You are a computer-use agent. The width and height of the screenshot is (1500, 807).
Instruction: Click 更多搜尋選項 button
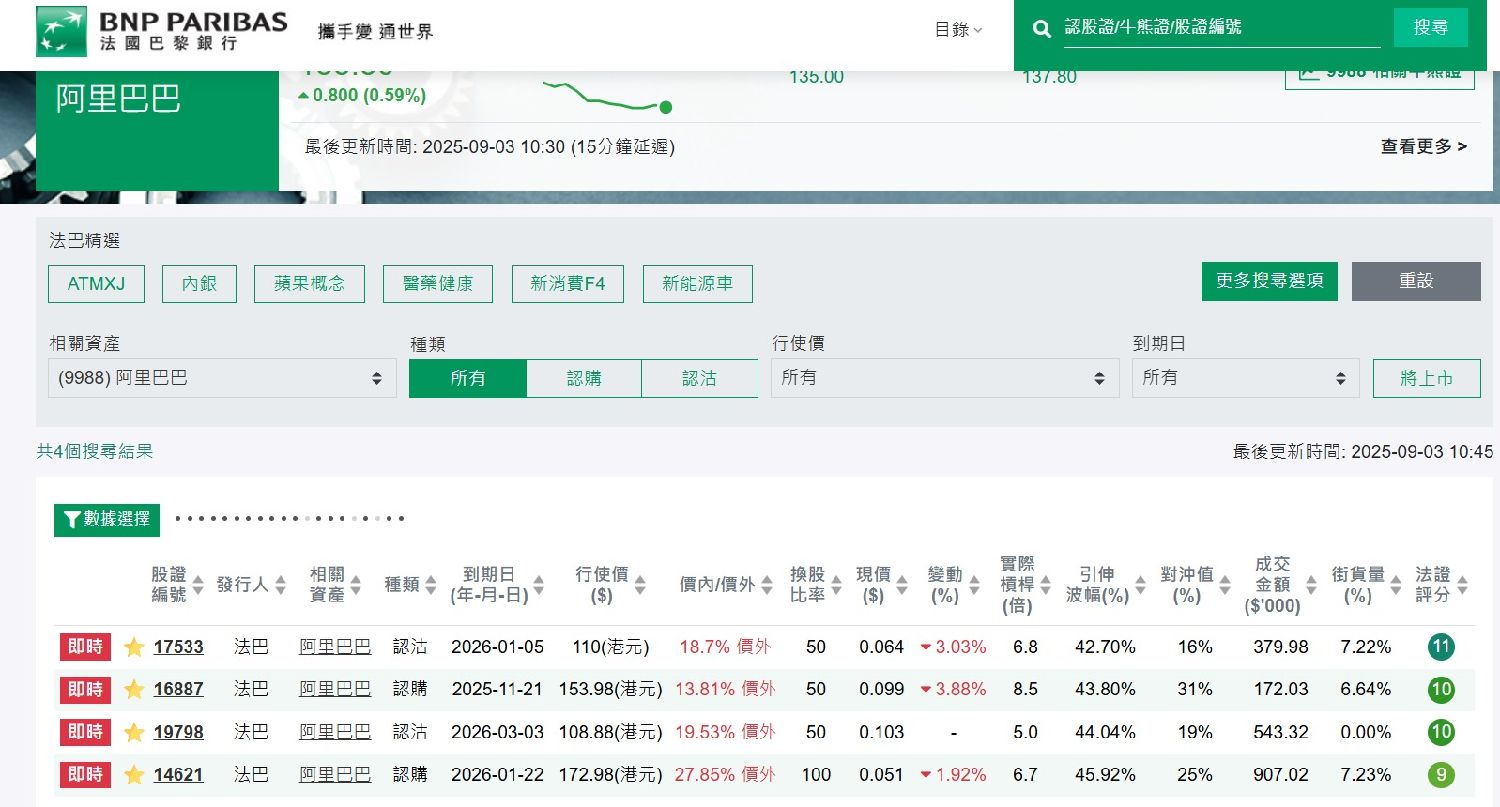coord(1270,282)
